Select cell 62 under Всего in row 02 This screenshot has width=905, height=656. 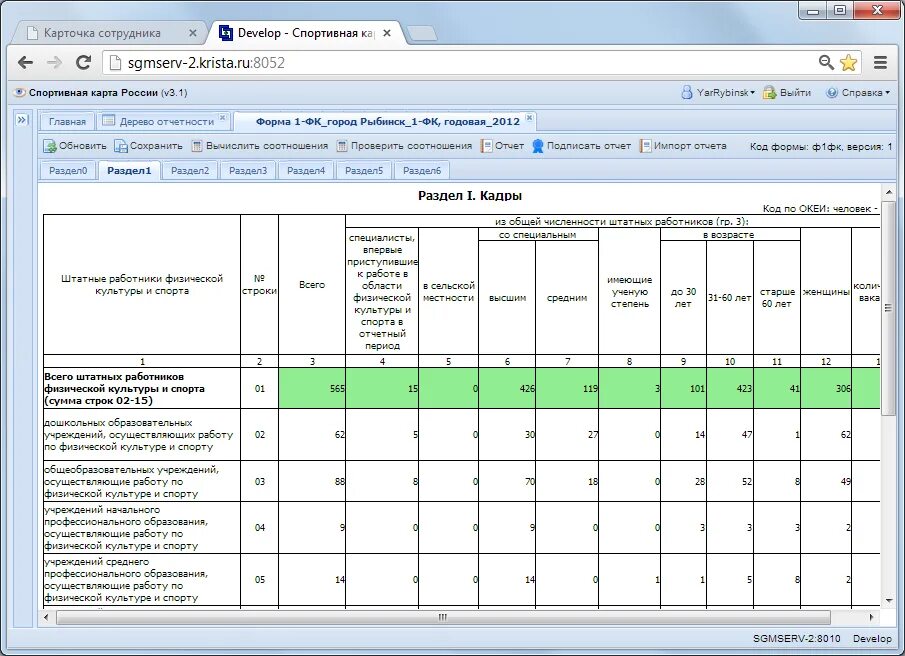(312, 434)
